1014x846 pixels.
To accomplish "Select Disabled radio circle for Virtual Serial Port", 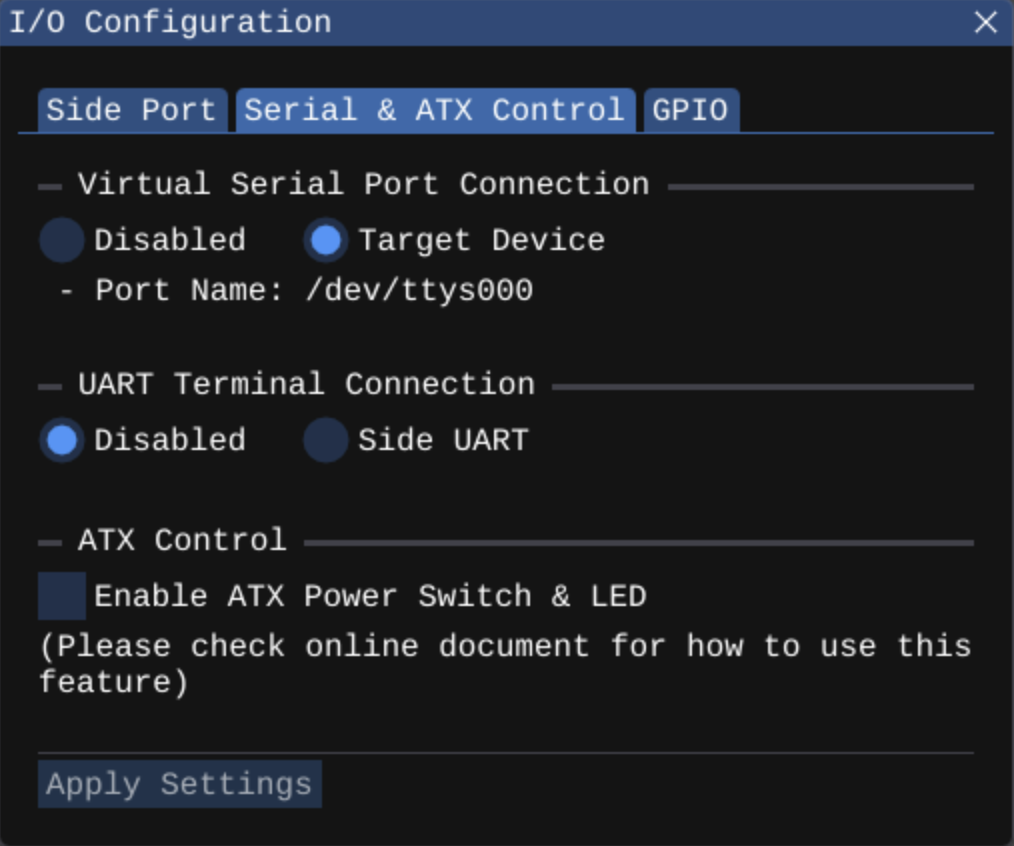I will (x=62, y=241).
